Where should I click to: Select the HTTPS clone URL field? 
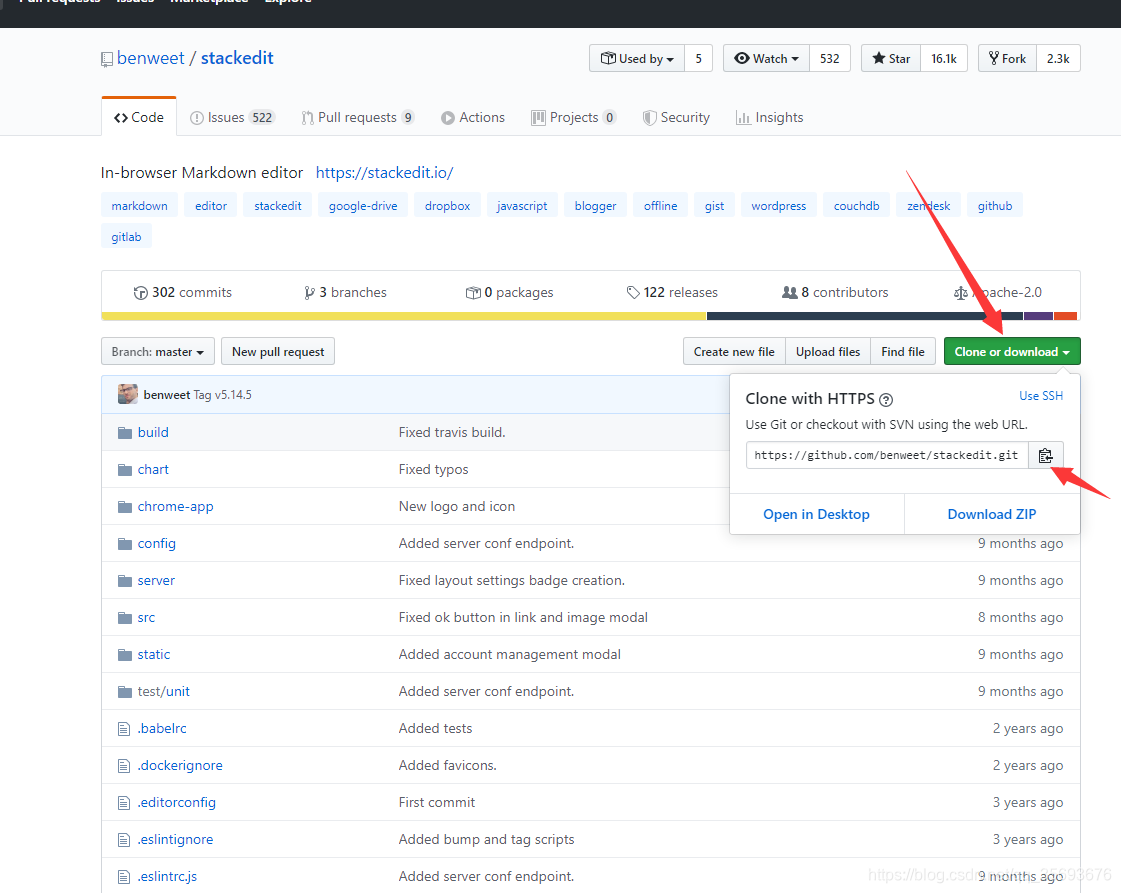(887, 455)
